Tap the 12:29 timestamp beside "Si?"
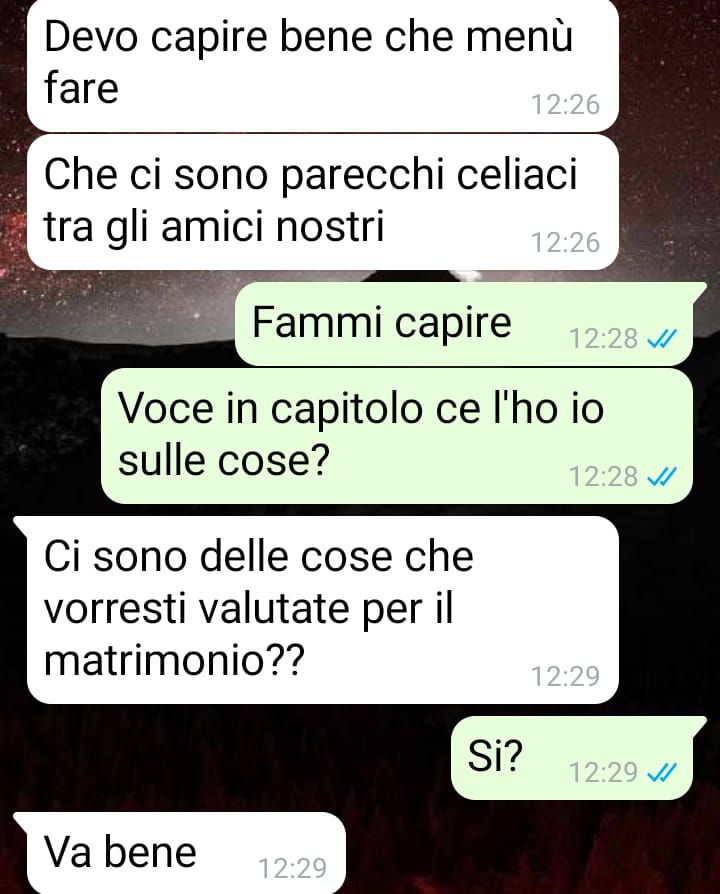The image size is (720, 894). click(603, 773)
